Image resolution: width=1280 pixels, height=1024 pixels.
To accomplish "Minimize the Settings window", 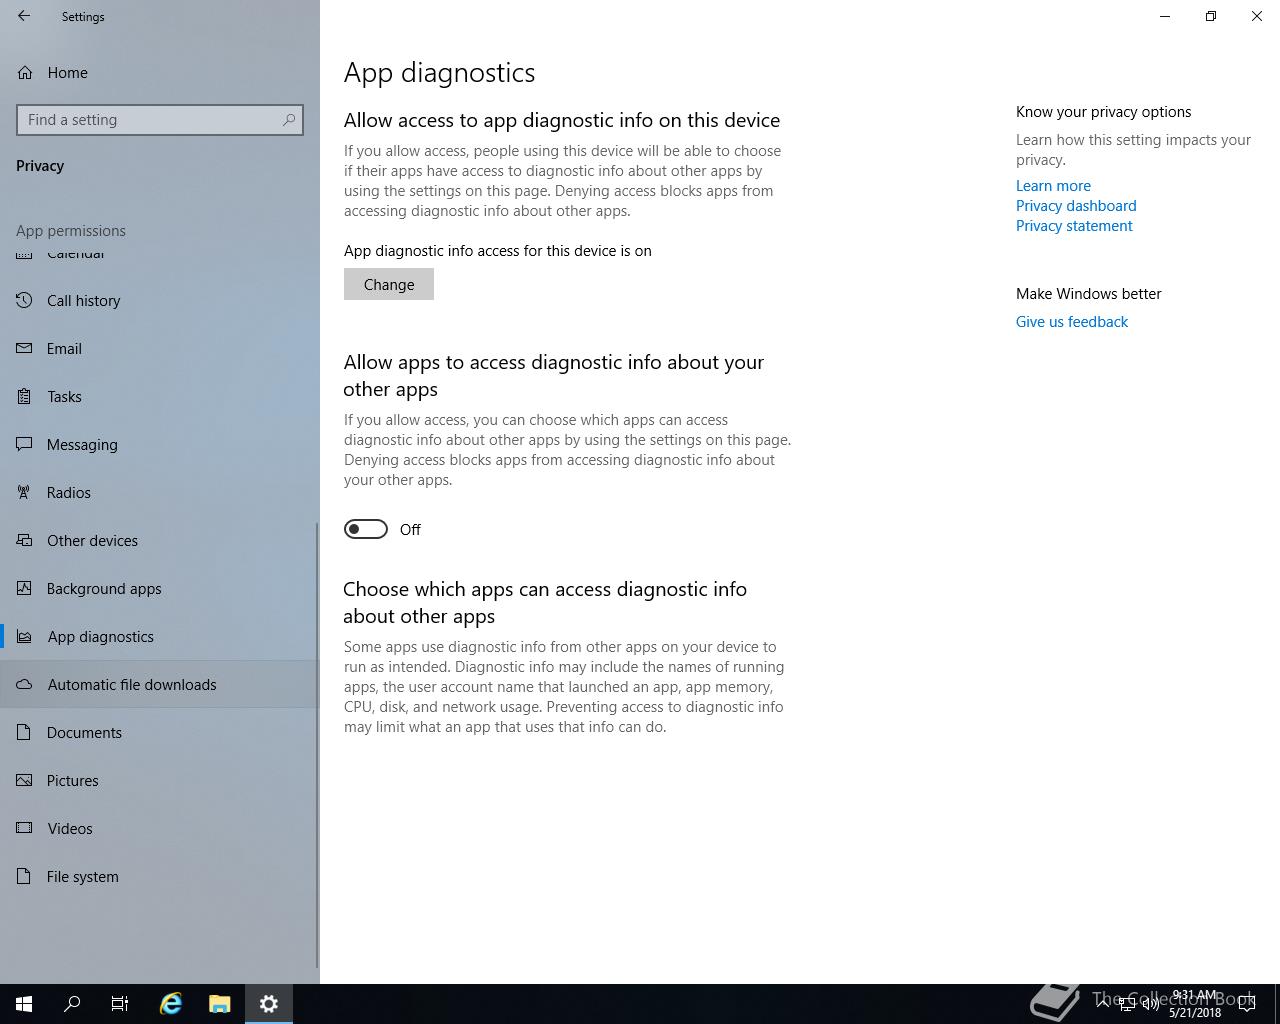I will click(1165, 16).
